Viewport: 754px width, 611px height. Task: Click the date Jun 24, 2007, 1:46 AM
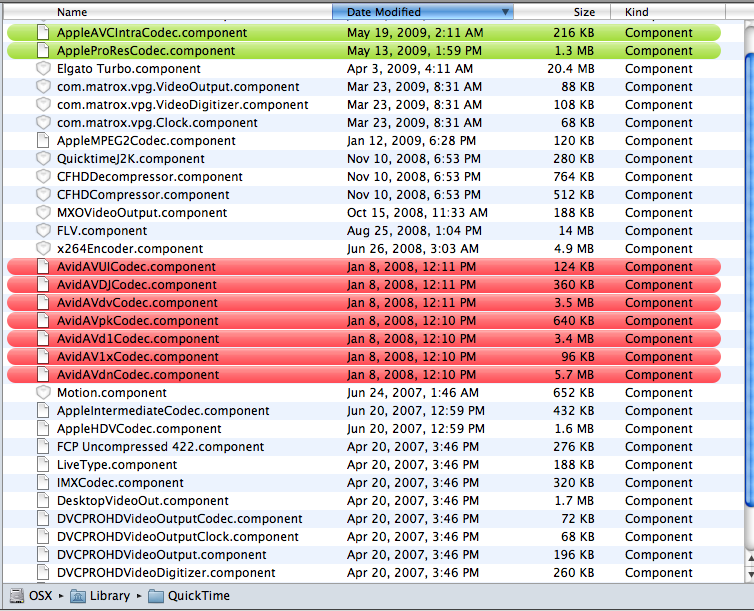[x=413, y=393]
